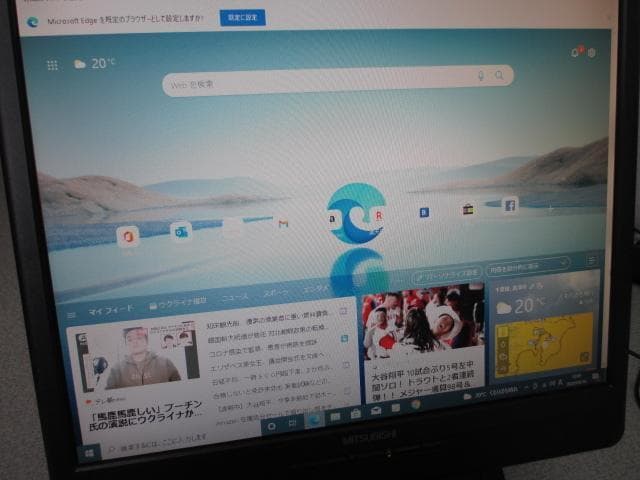
Task: Open the video conference news thumbnail
Action: coord(138,357)
